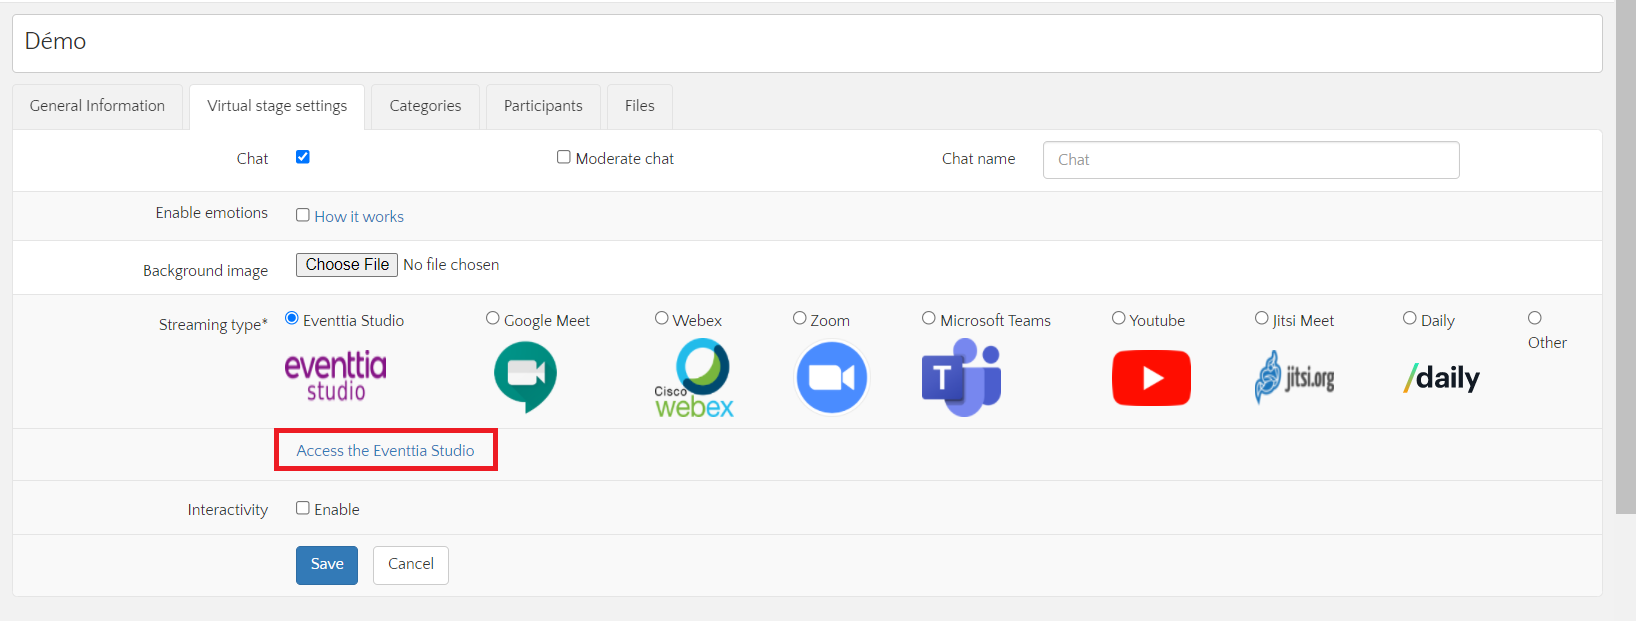The image size is (1636, 621).
Task: Open the Participants tab
Action: (x=543, y=106)
